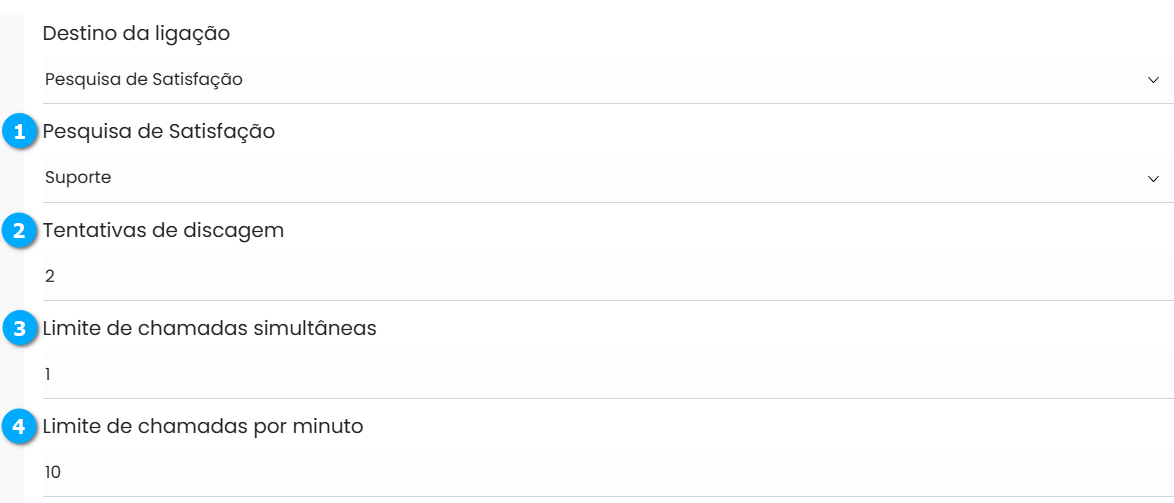Screen dimensions: 1174x503
Task: Click the value 1 in simultaneous calls limit
Action: click(x=48, y=374)
